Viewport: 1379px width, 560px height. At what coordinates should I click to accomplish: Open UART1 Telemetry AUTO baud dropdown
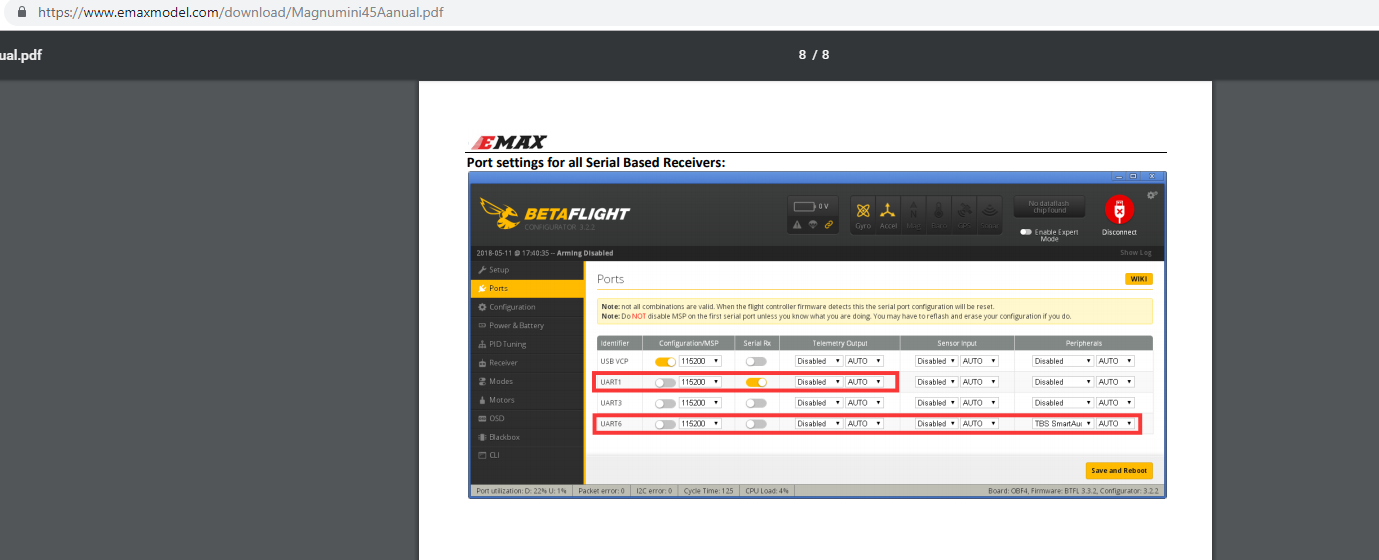coord(864,382)
